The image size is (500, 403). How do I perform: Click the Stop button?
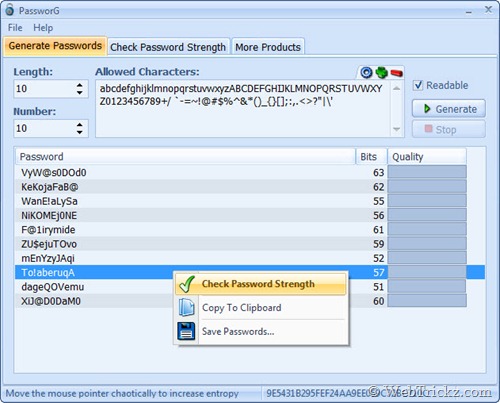[449, 129]
